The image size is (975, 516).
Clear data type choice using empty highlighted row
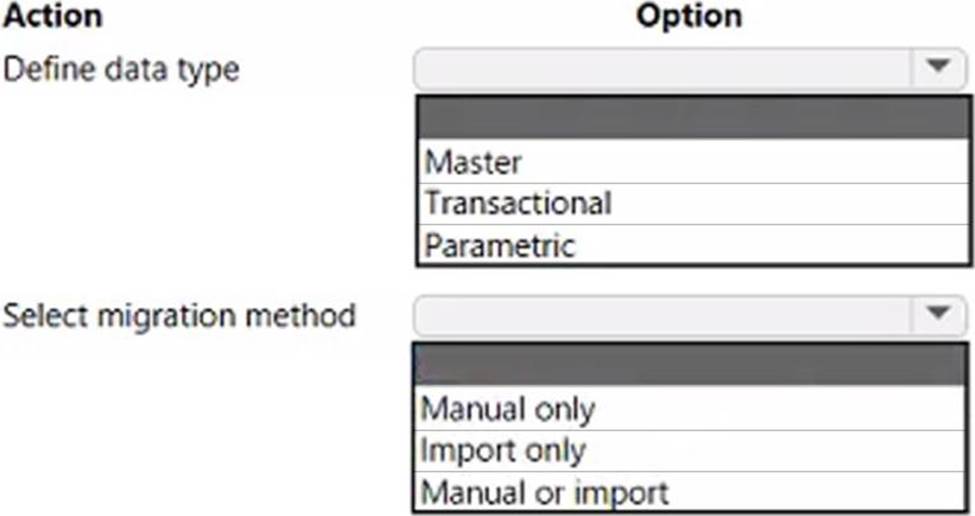tap(692, 118)
